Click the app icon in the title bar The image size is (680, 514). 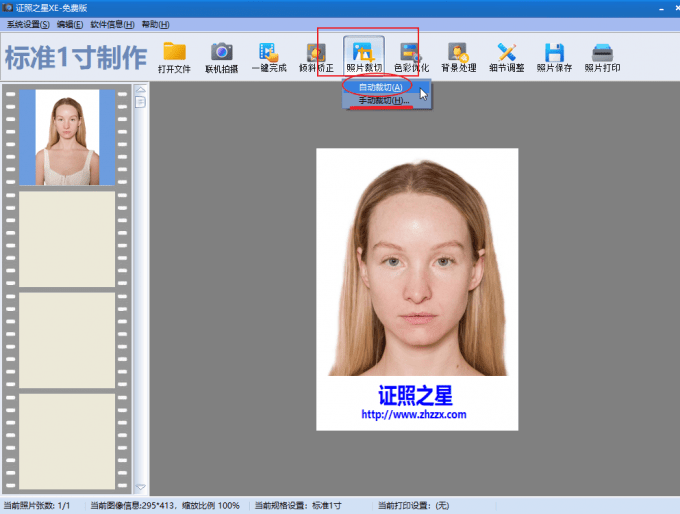pos(7,8)
